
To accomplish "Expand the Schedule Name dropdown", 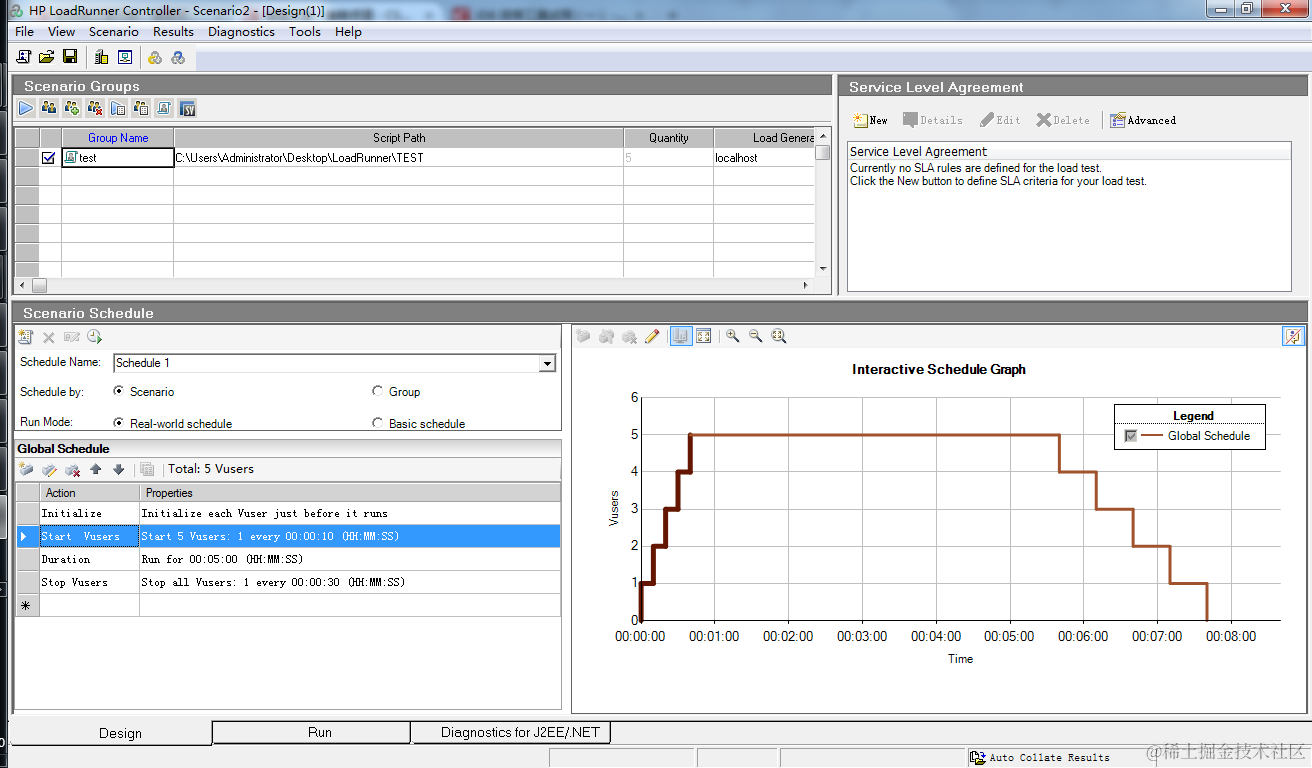I will (x=547, y=364).
